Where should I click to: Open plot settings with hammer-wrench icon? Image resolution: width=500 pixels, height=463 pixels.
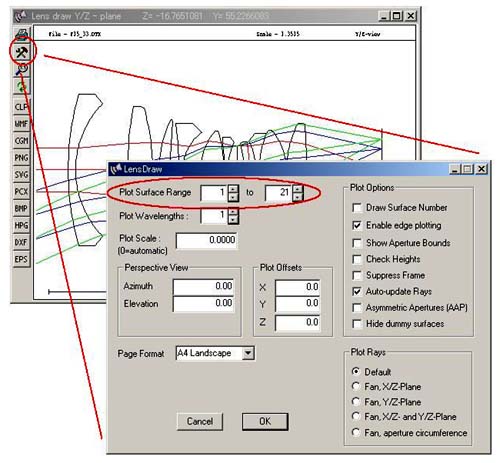(22, 52)
